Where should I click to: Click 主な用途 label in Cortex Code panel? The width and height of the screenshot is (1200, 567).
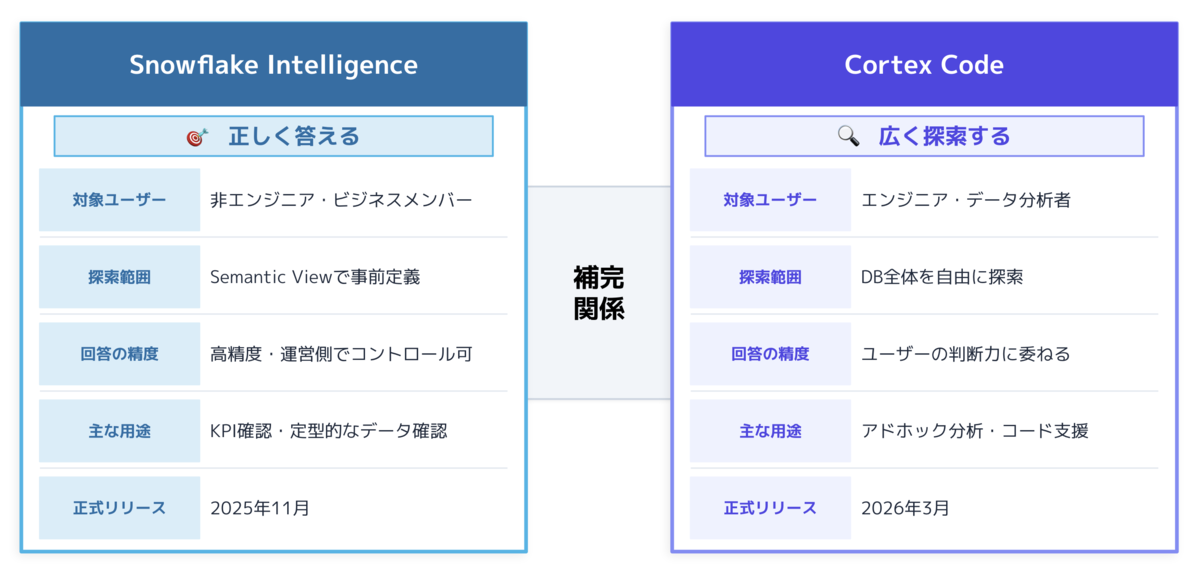coord(770,431)
